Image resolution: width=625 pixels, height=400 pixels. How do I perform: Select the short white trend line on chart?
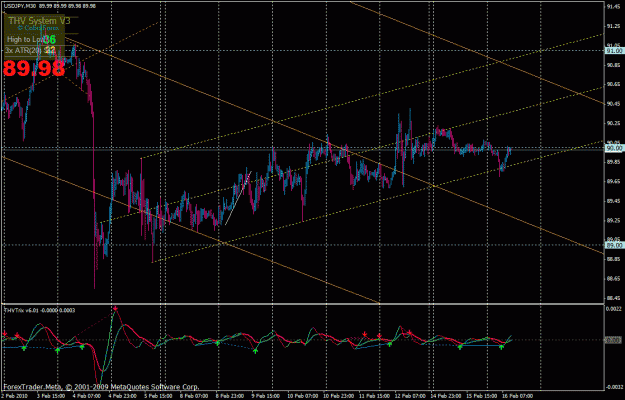point(238,198)
